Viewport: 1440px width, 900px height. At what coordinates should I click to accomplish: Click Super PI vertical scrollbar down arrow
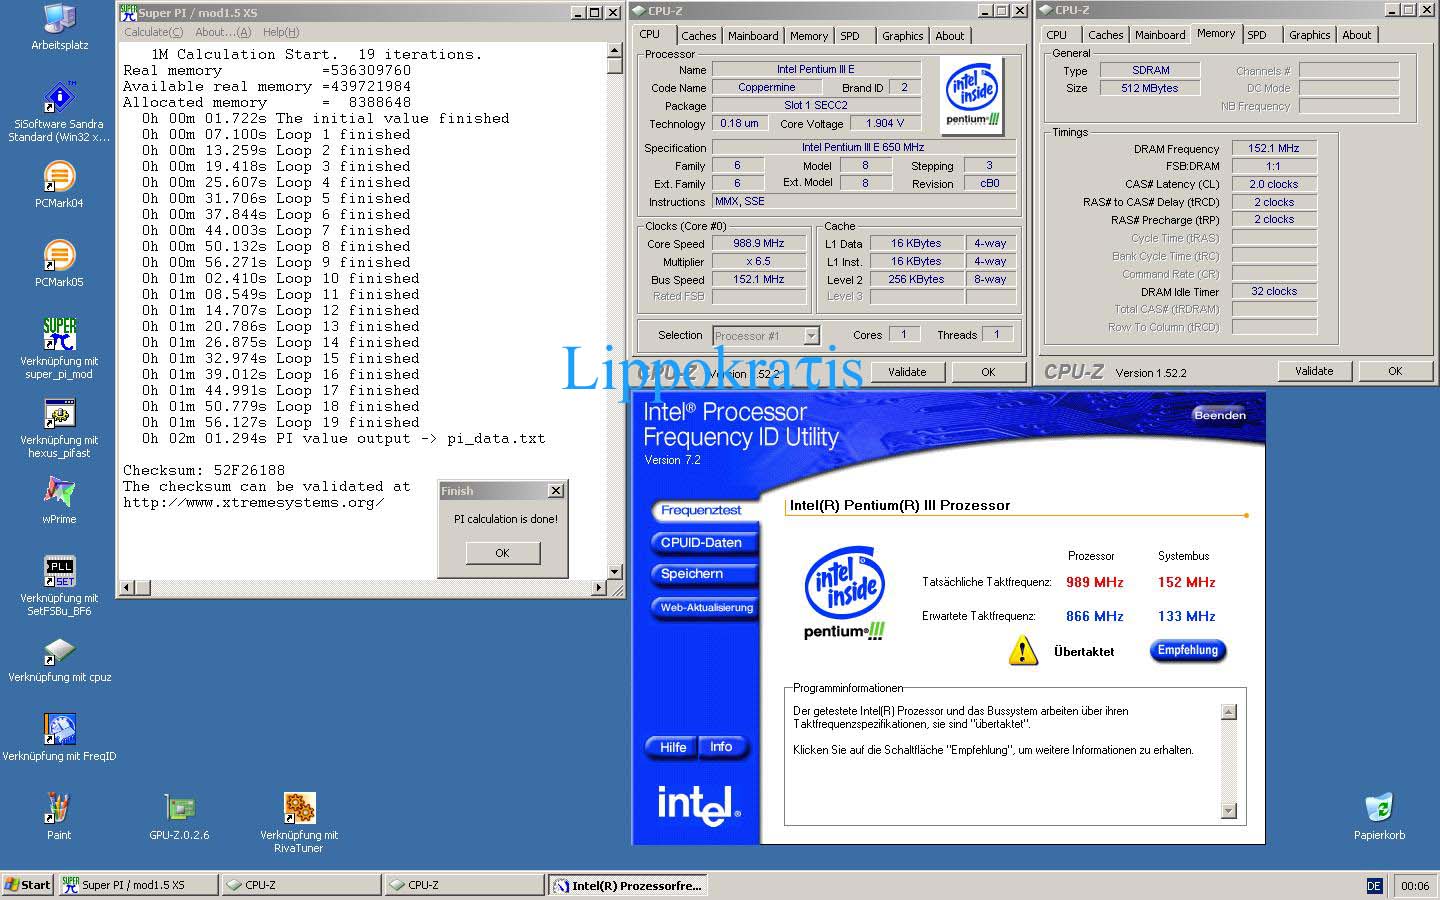[615, 572]
